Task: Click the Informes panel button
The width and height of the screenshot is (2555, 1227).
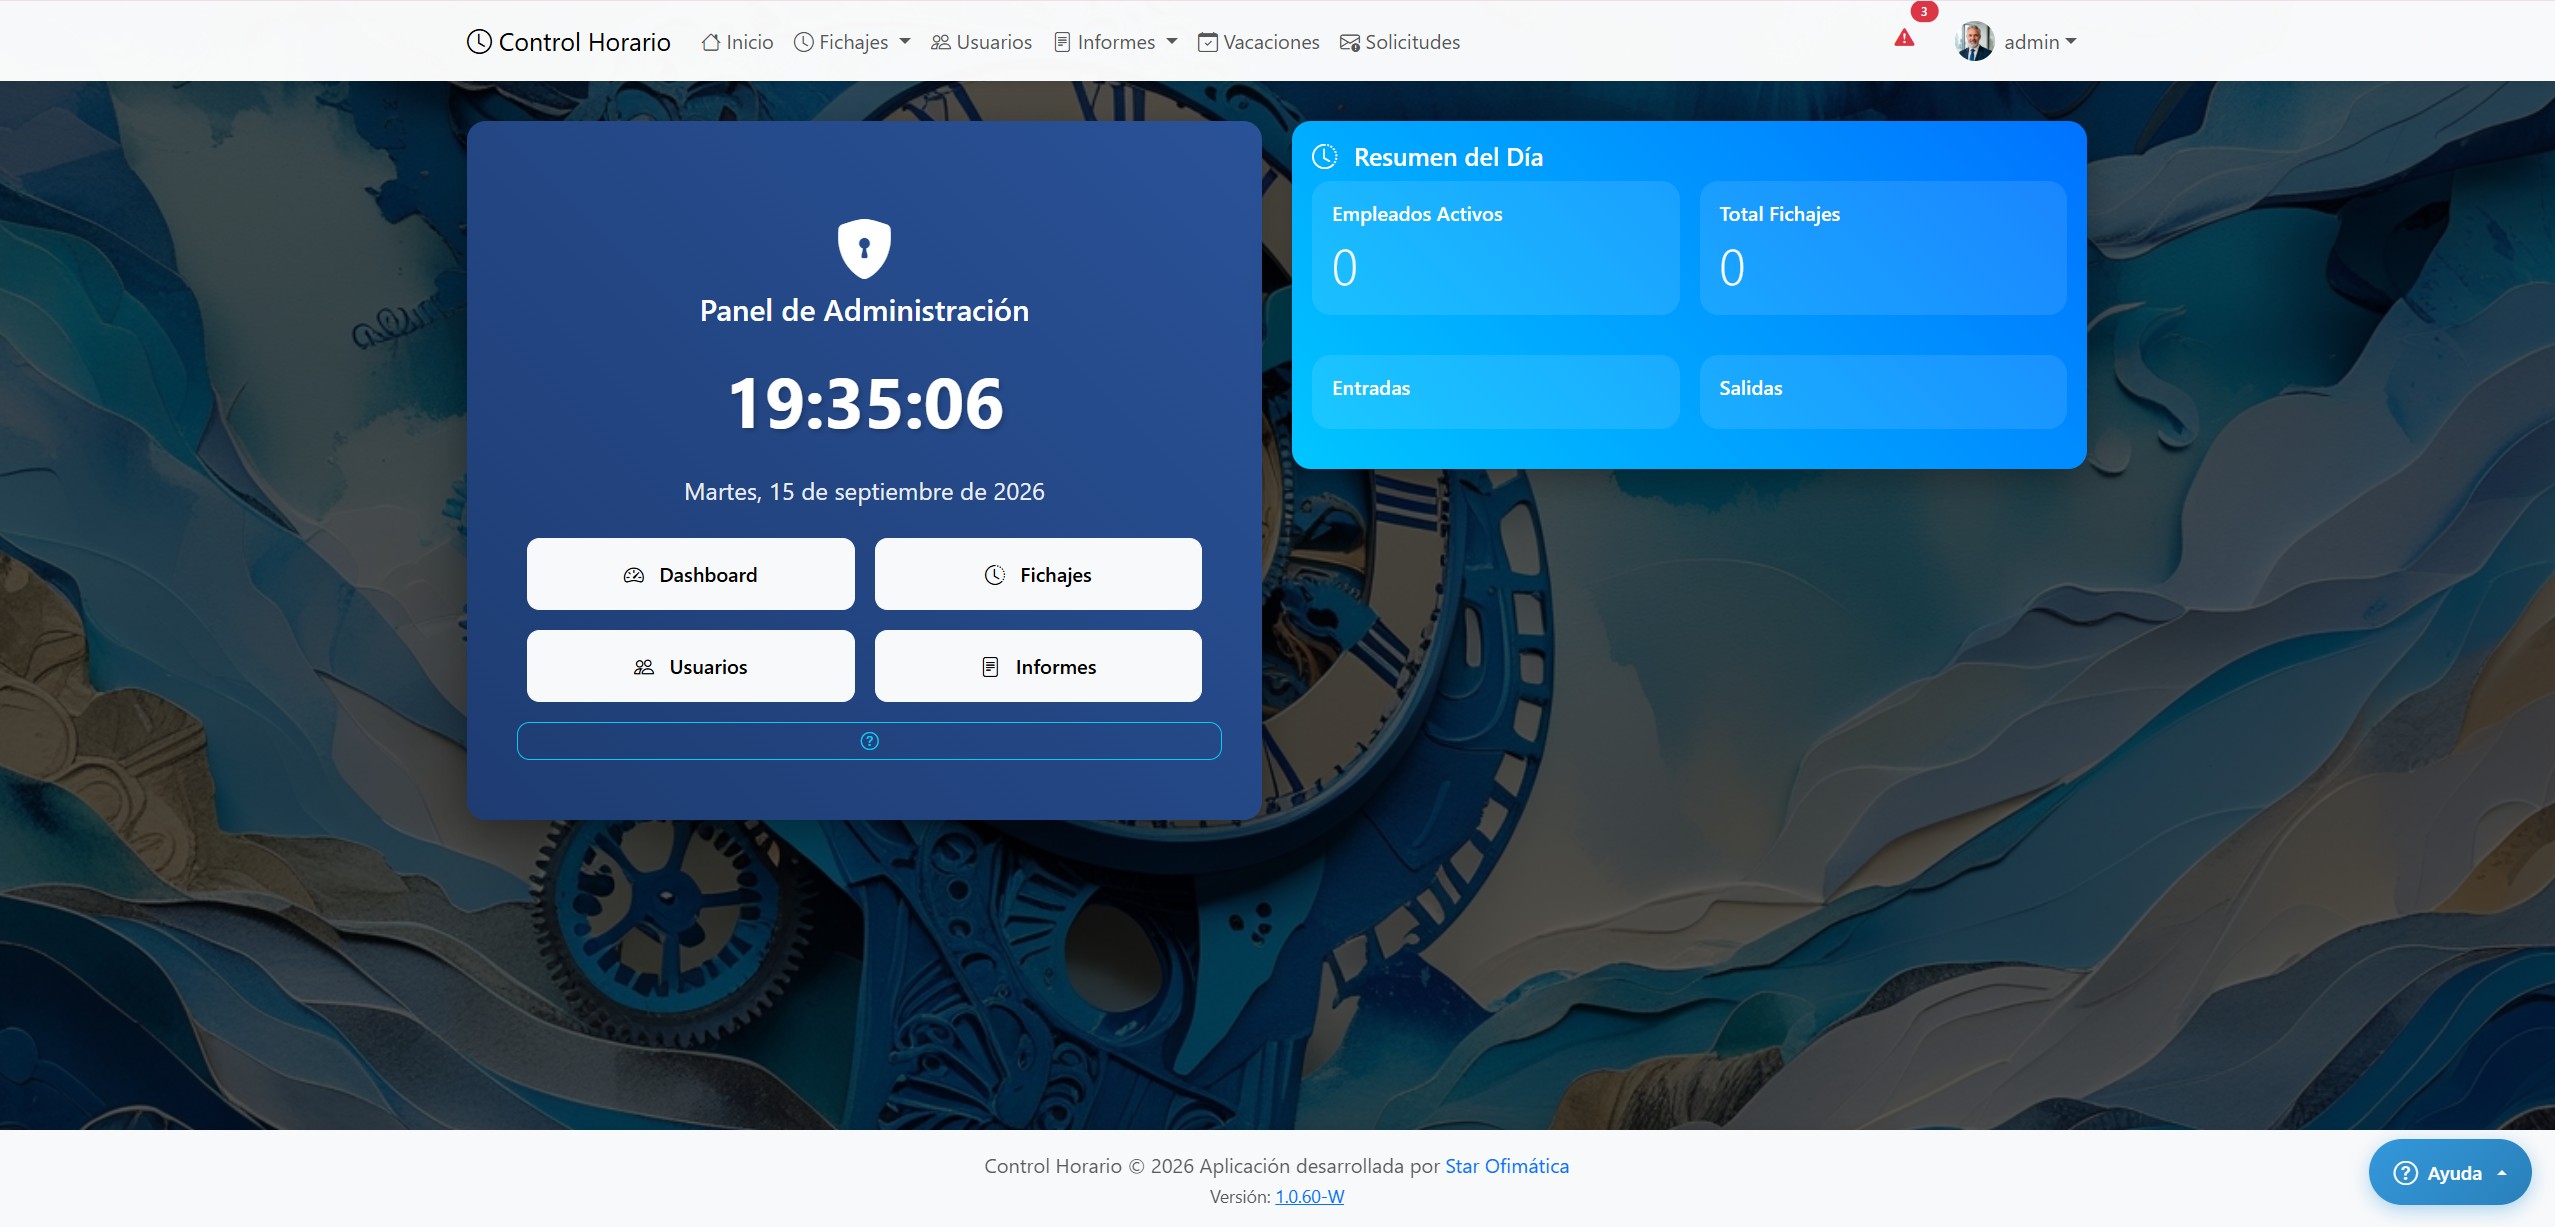Action: pos(1038,666)
